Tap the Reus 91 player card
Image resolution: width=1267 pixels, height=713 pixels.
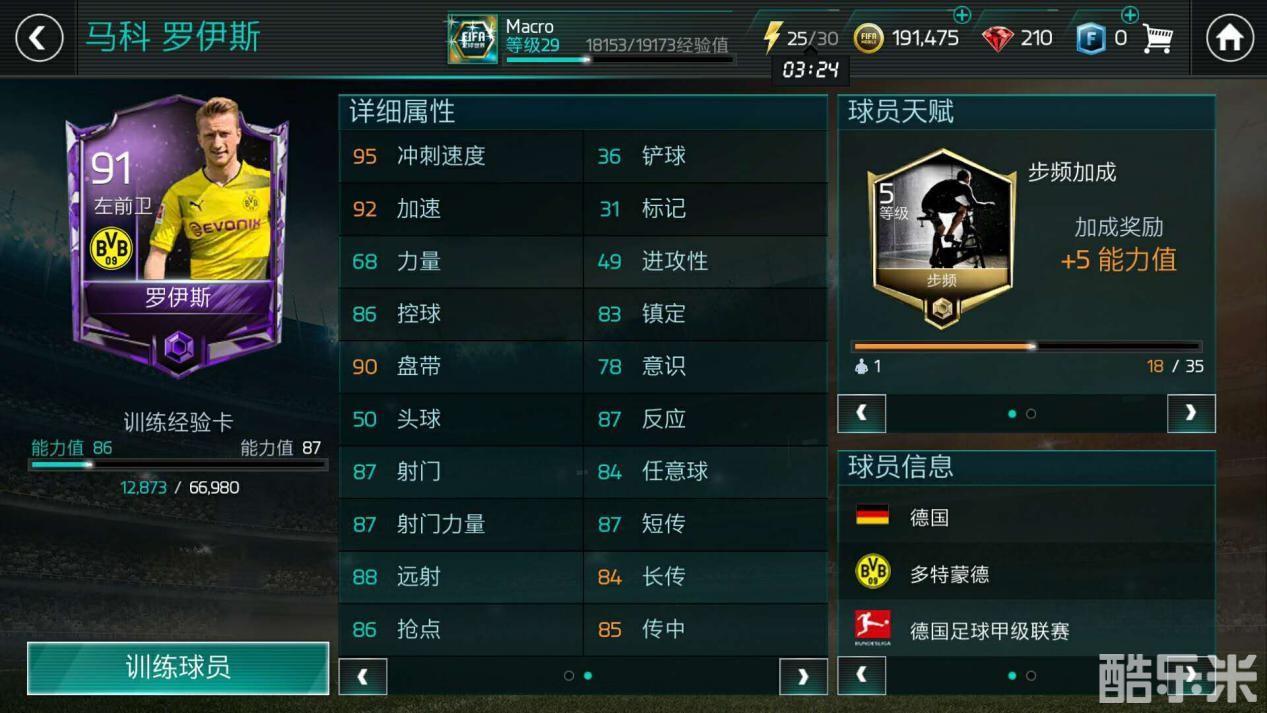tap(177, 236)
